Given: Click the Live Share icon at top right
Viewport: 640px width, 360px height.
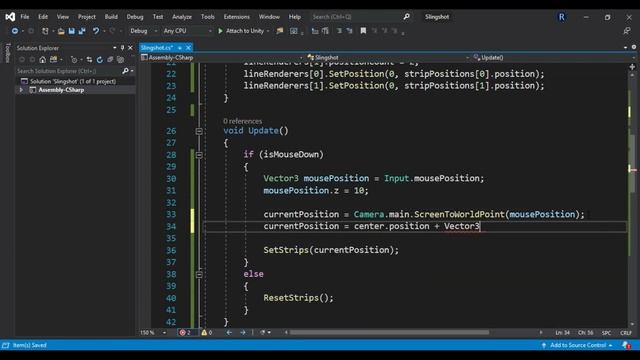Looking at the screenshot, I should [627, 31].
